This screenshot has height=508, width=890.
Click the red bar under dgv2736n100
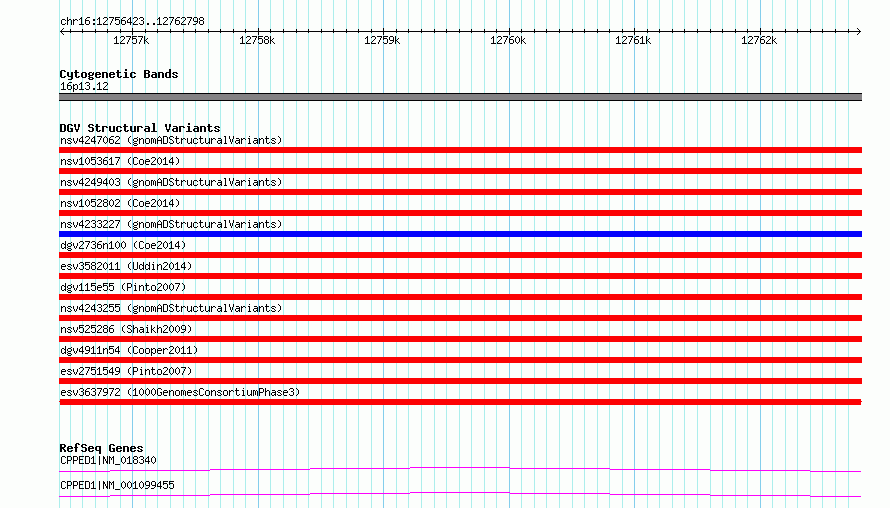coord(460,255)
